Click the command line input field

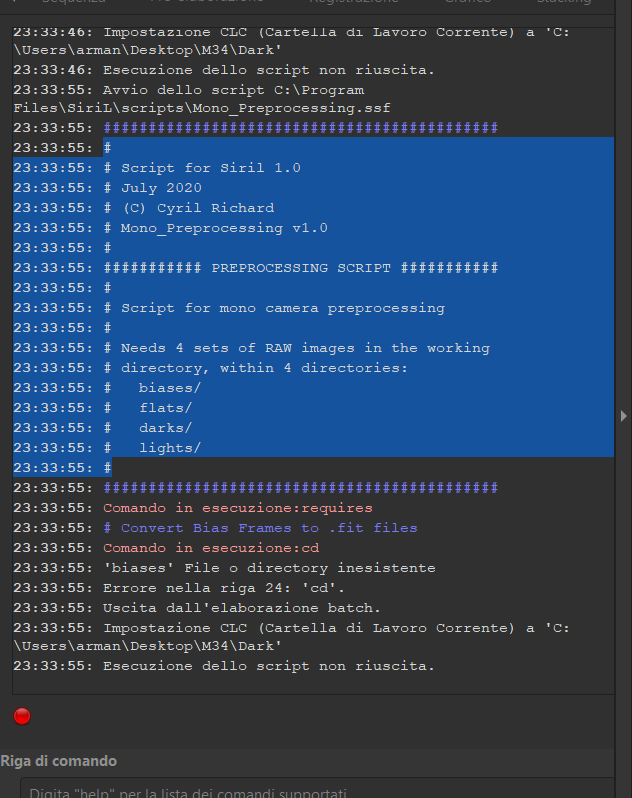click(310, 790)
